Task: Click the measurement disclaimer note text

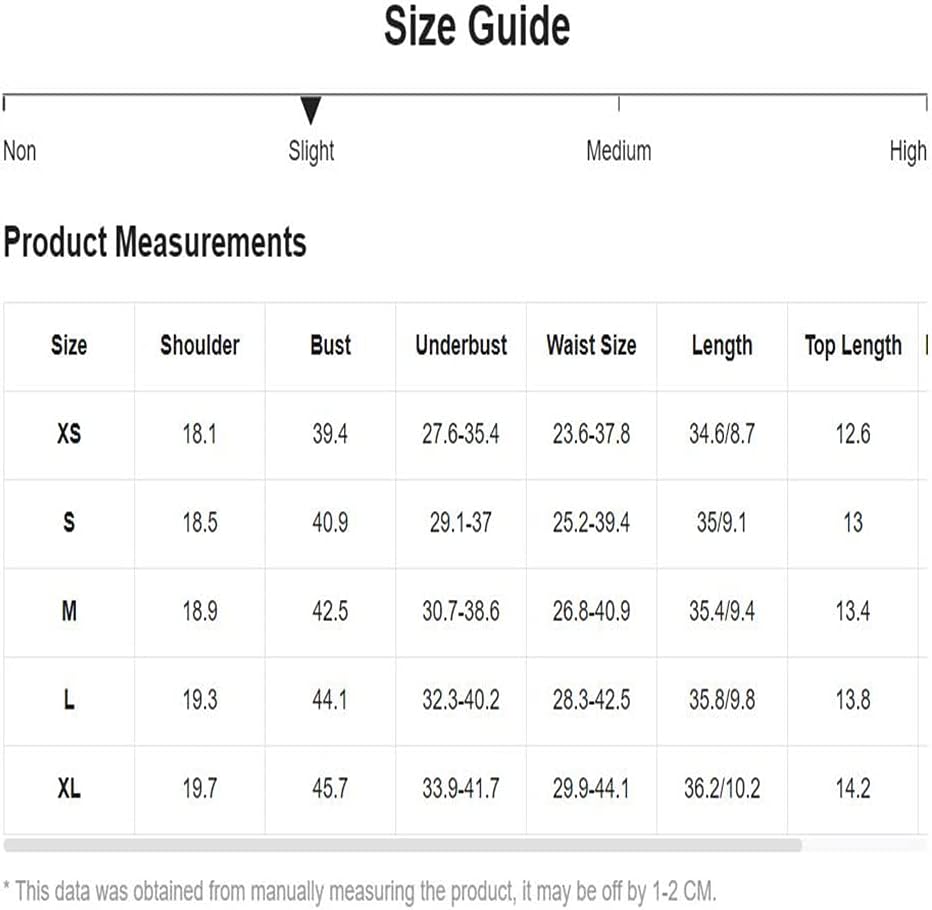Action: click(360, 891)
